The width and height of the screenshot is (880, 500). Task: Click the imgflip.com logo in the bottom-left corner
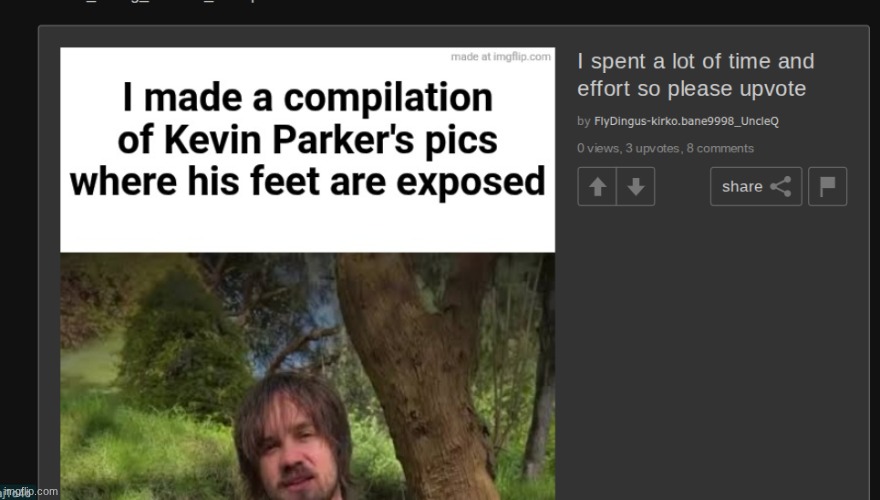tap(29, 492)
